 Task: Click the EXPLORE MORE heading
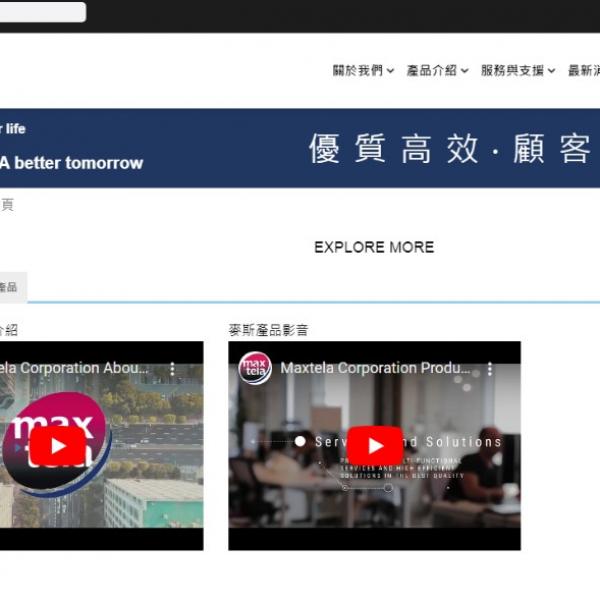pyautogui.click(x=374, y=247)
